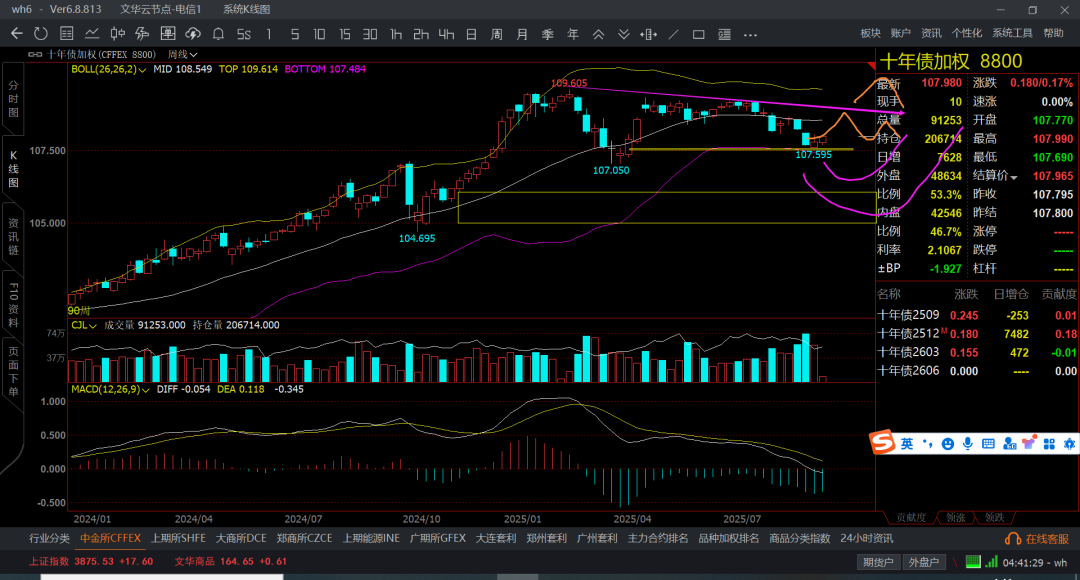Switch to the 郑商所CZCE exchange tab
The height and width of the screenshot is (580, 1080).
click(304, 538)
